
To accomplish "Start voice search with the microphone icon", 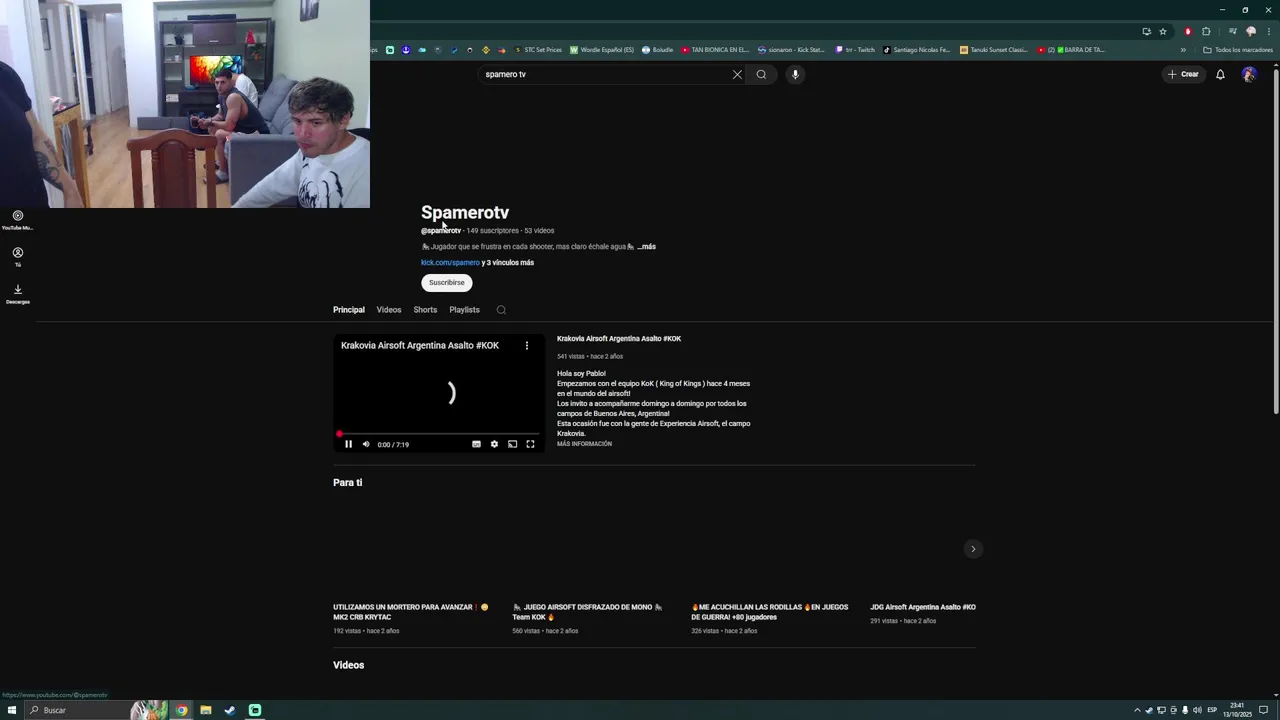I will [x=795, y=74].
